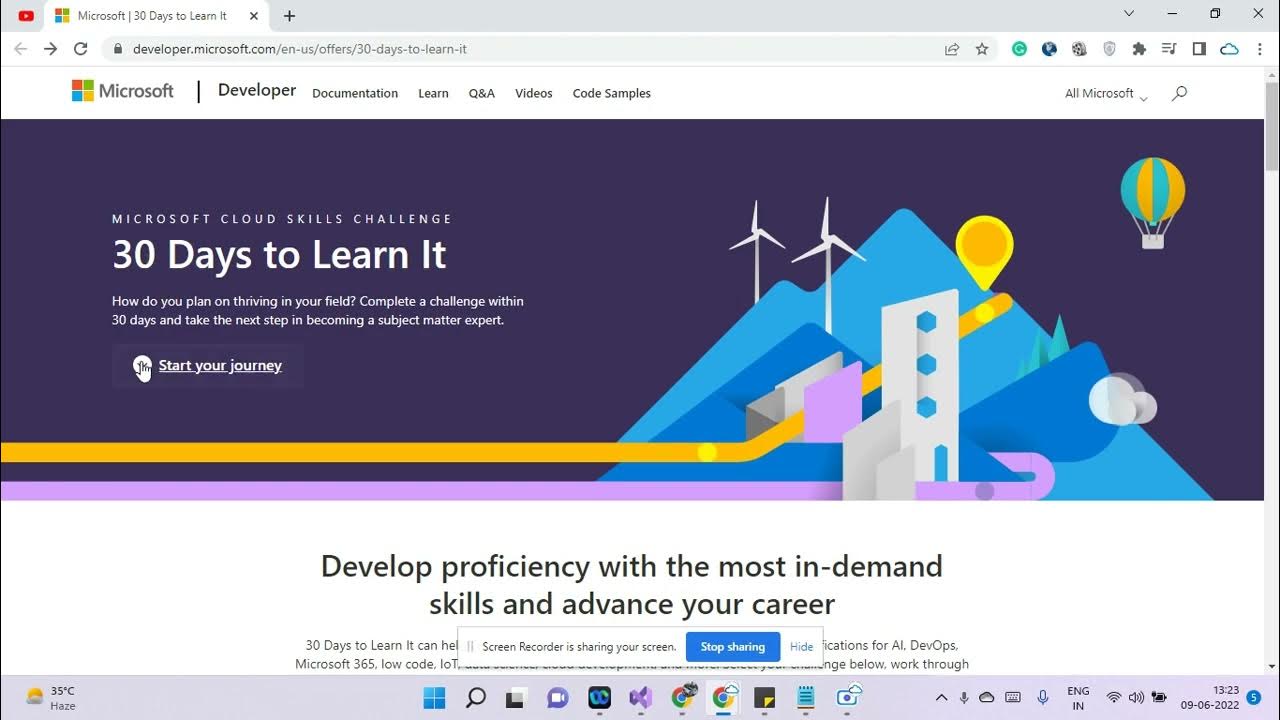Share this page via share icon
Screen dimensions: 1280x720
click(x=952, y=49)
